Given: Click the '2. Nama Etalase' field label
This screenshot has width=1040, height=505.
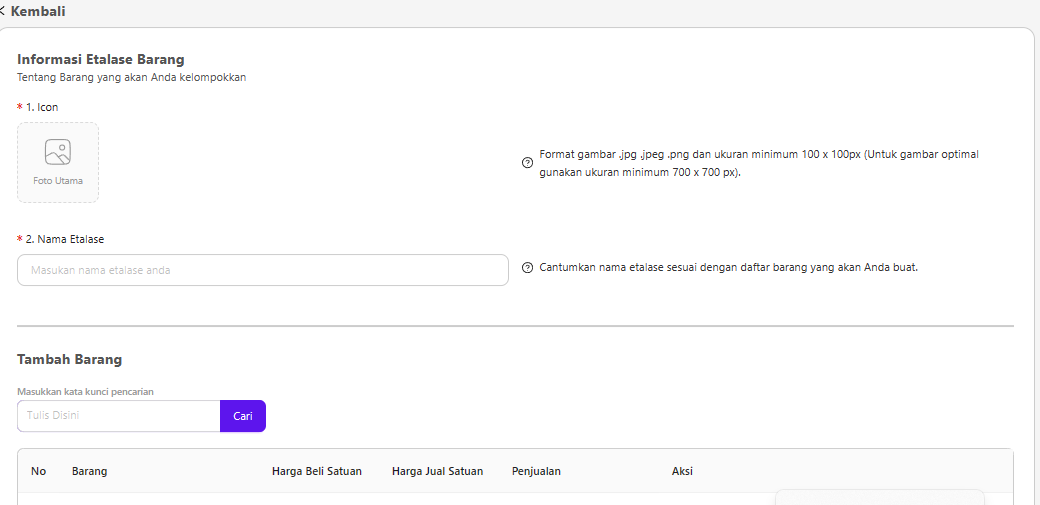Looking at the screenshot, I should click(64, 239).
